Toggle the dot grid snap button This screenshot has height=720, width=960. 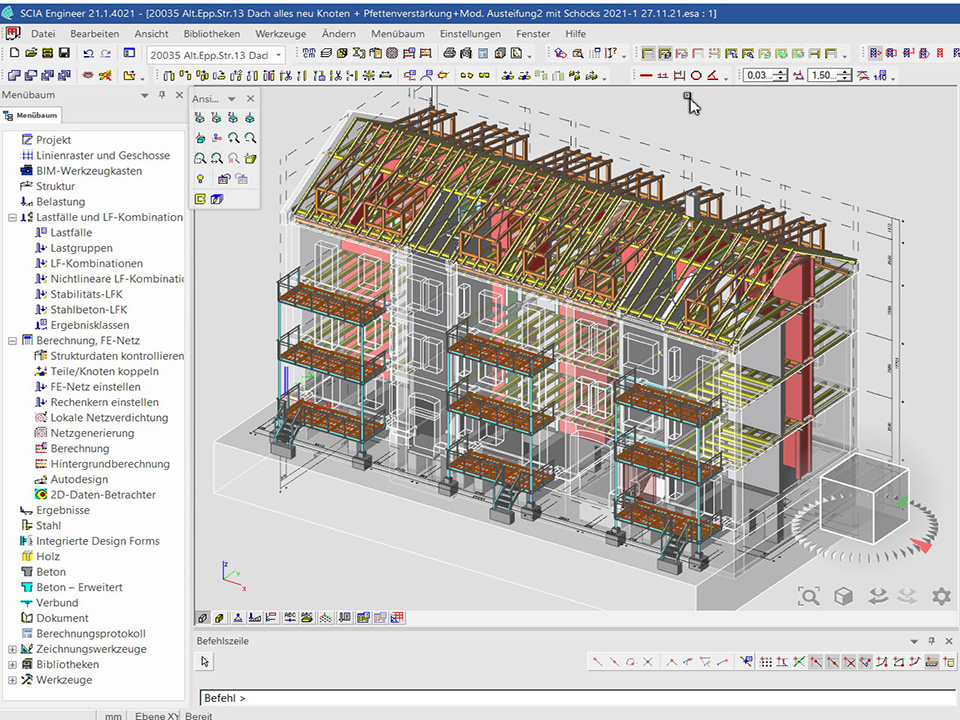(766, 661)
